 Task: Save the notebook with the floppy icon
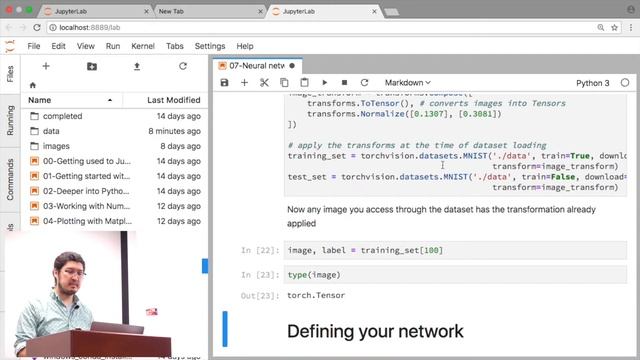click(x=224, y=83)
